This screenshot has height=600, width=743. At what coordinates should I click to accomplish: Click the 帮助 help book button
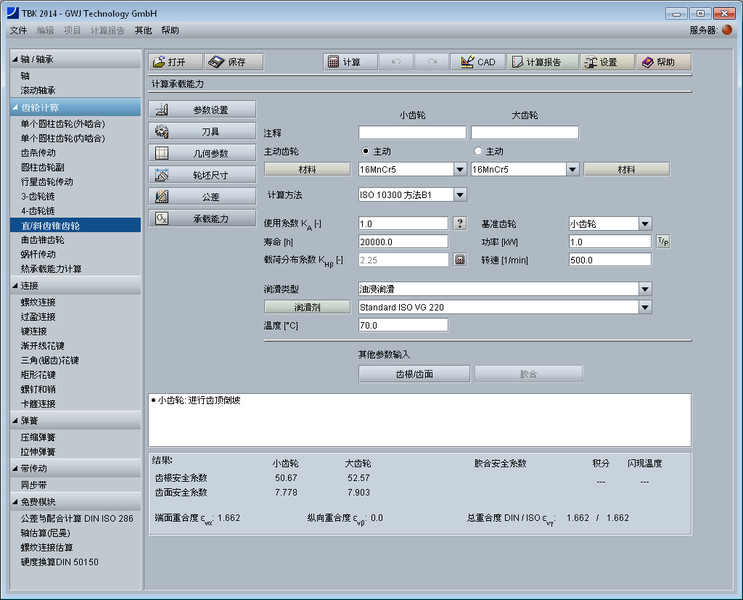pos(664,62)
